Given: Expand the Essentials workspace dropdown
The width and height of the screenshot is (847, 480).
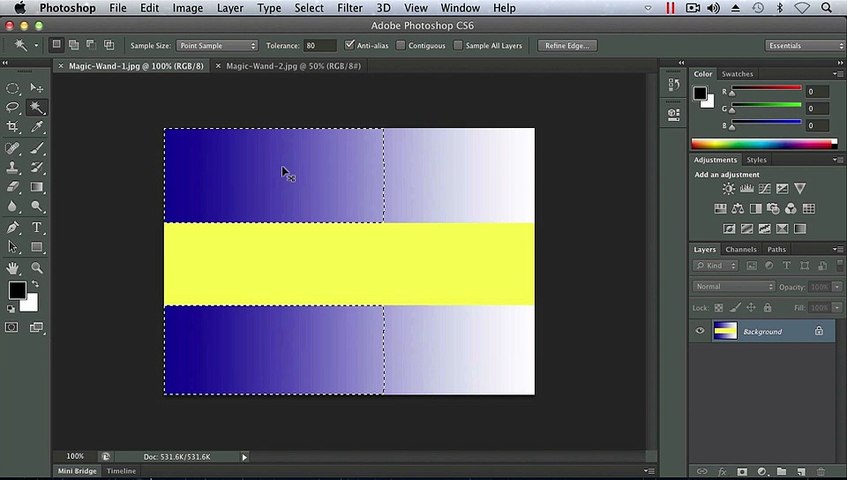Looking at the screenshot, I should click(x=804, y=46).
